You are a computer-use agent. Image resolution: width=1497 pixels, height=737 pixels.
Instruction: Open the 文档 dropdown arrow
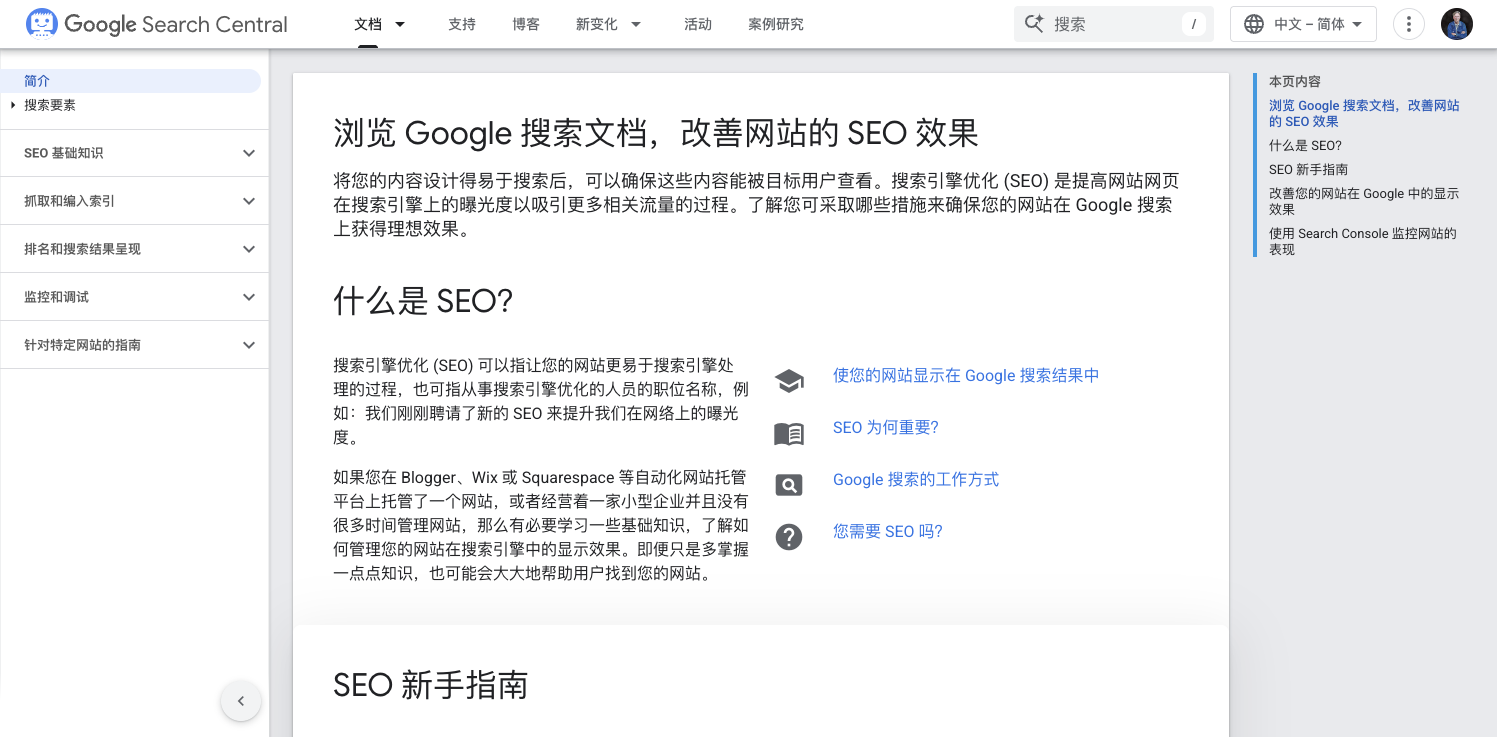[400, 24]
